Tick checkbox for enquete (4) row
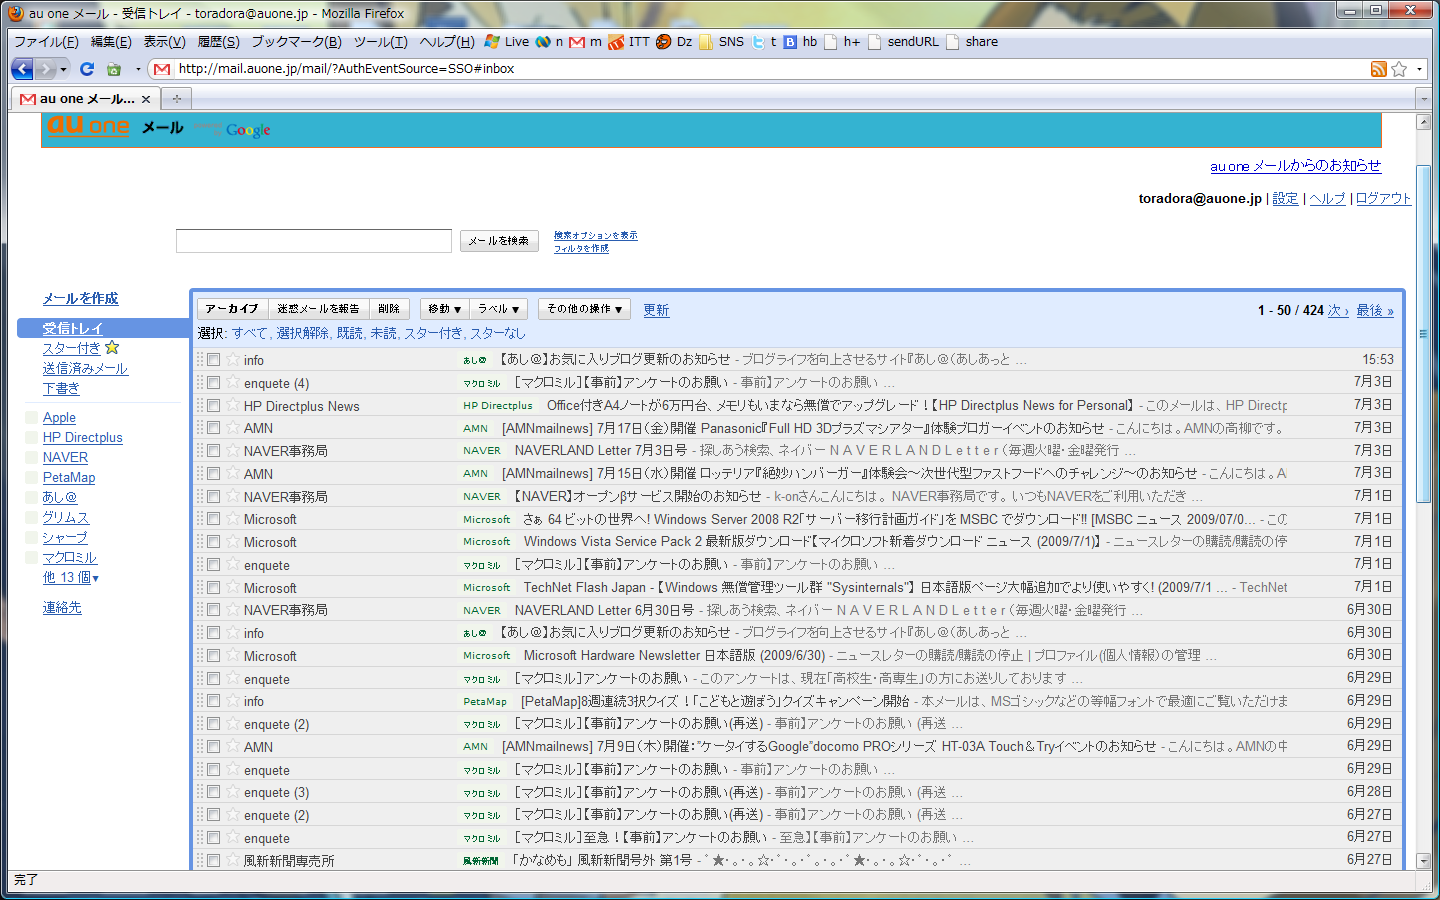Image resolution: width=1440 pixels, height=900 pixels. click(x=213, y=383)
